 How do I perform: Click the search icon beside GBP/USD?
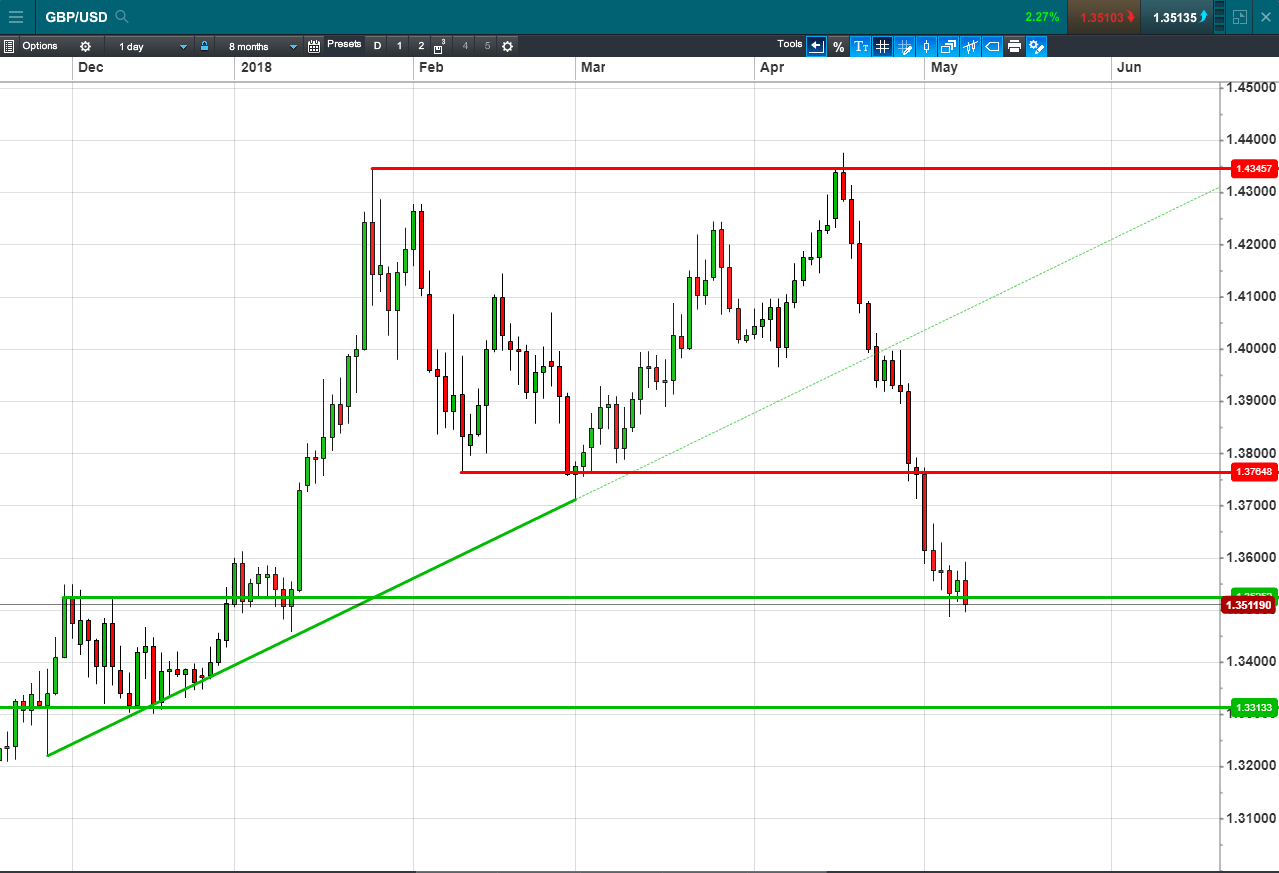click(122, 17)
